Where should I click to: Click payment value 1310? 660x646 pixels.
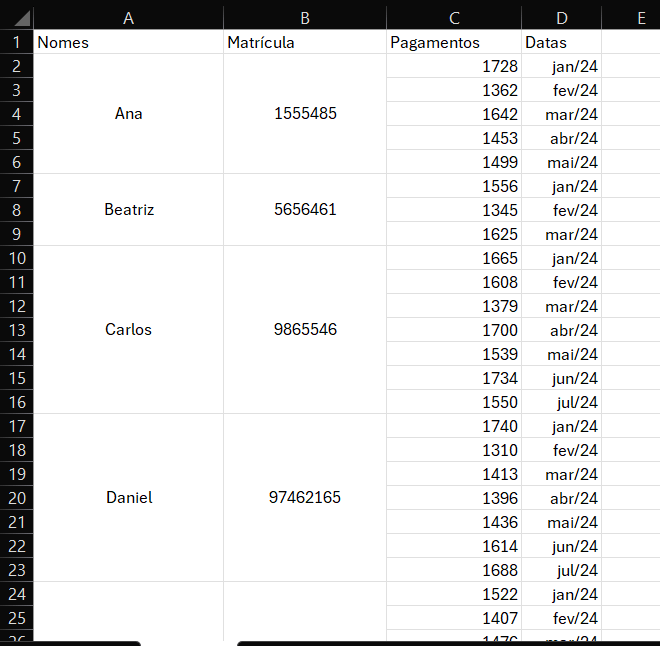click(454, 450)
